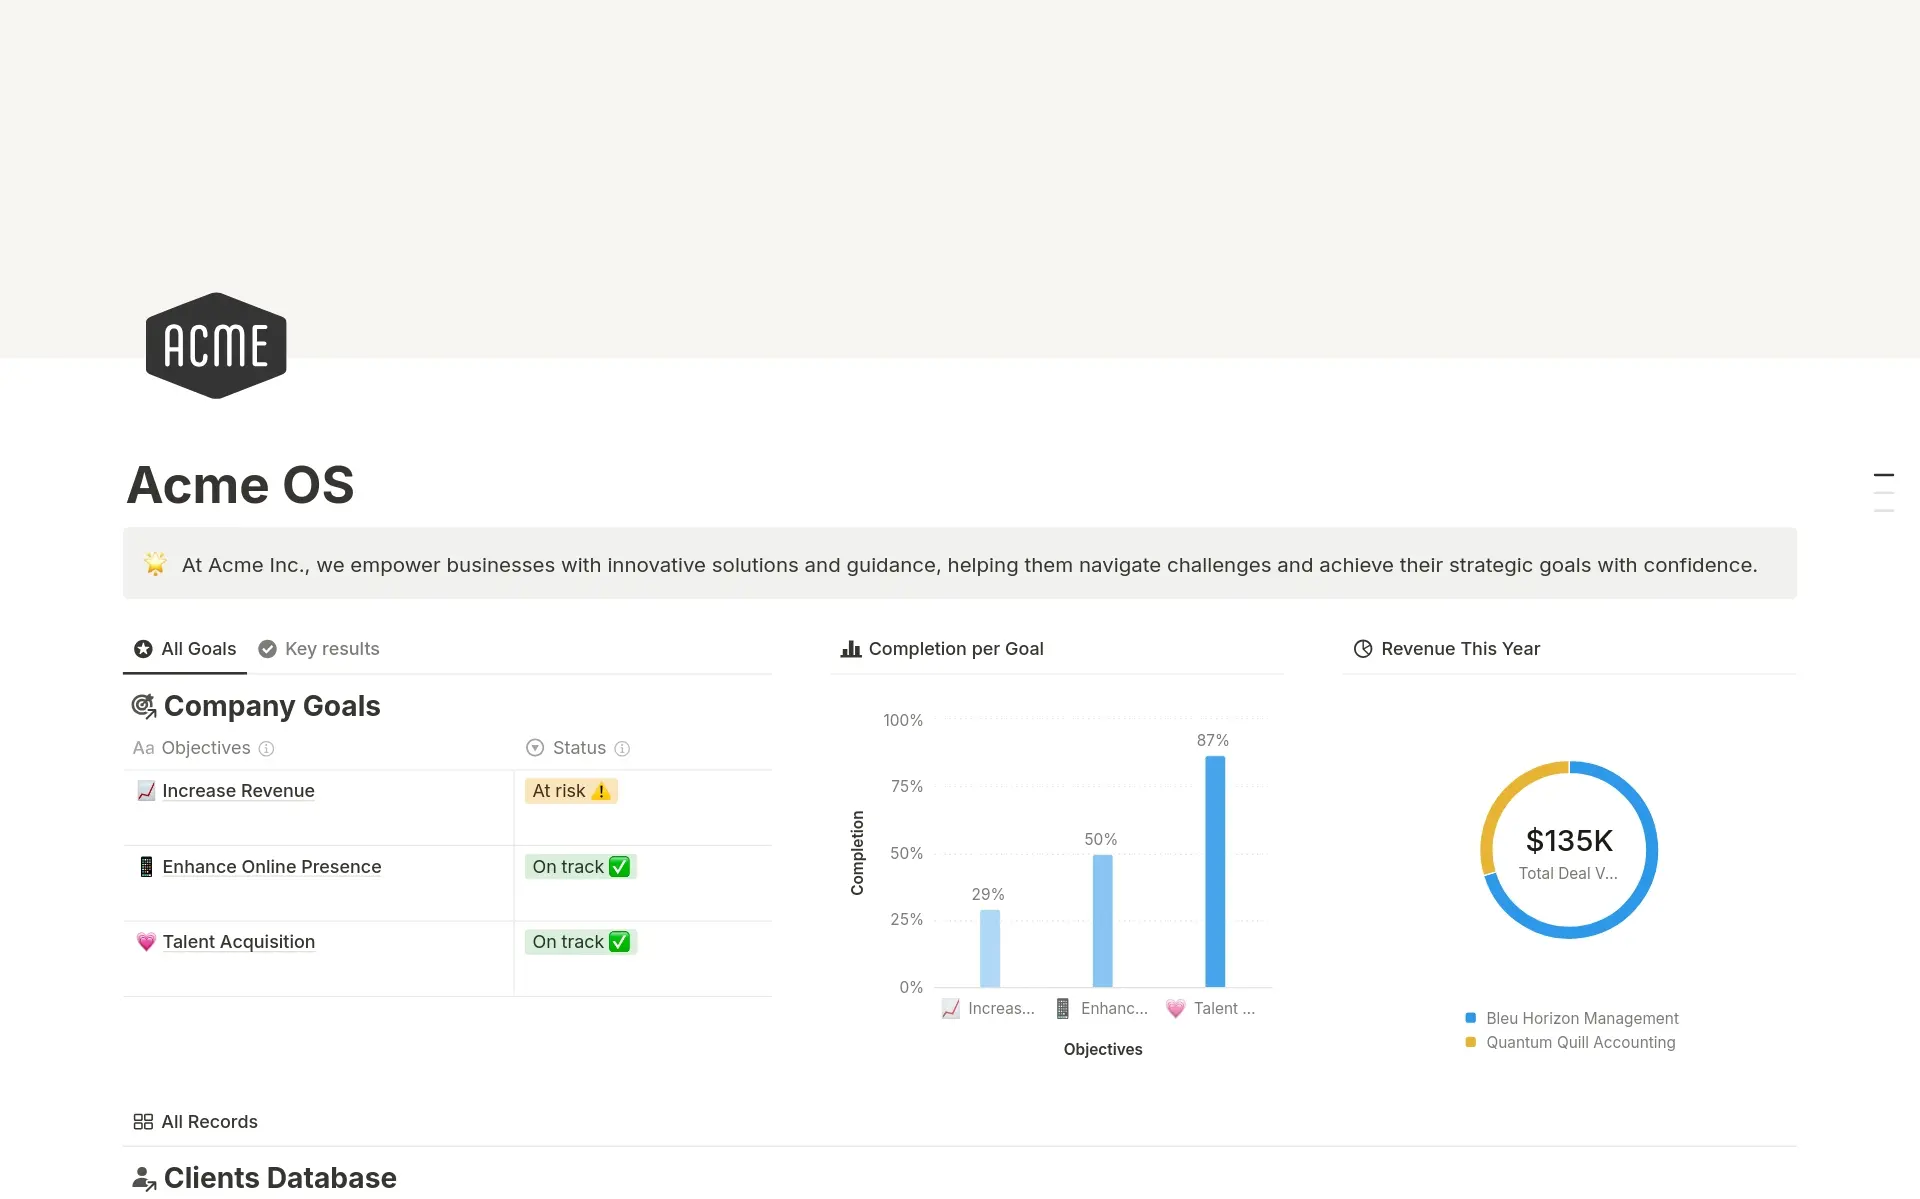1920x1199 pixels.
Task: Click the 87% Talent bar in chart
Action: pos(1215,870)
